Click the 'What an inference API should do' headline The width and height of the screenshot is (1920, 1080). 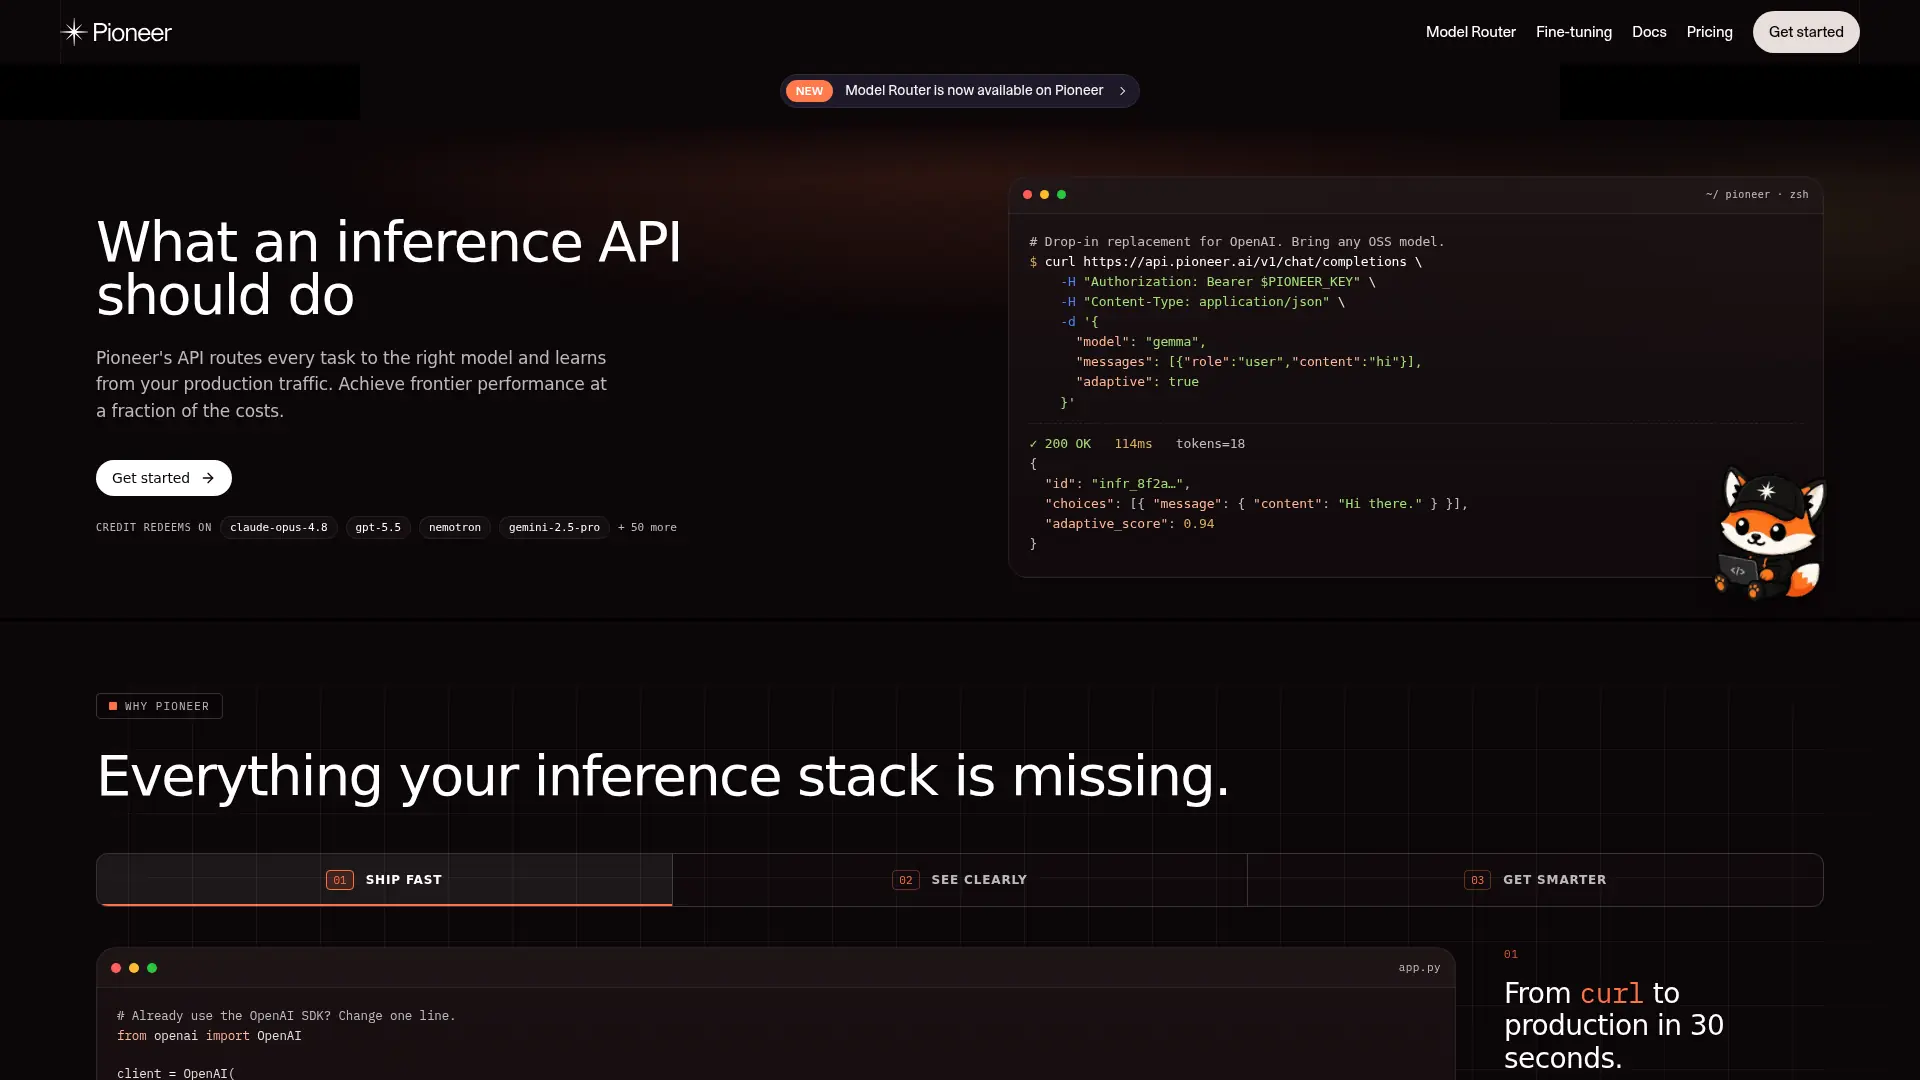389,268
